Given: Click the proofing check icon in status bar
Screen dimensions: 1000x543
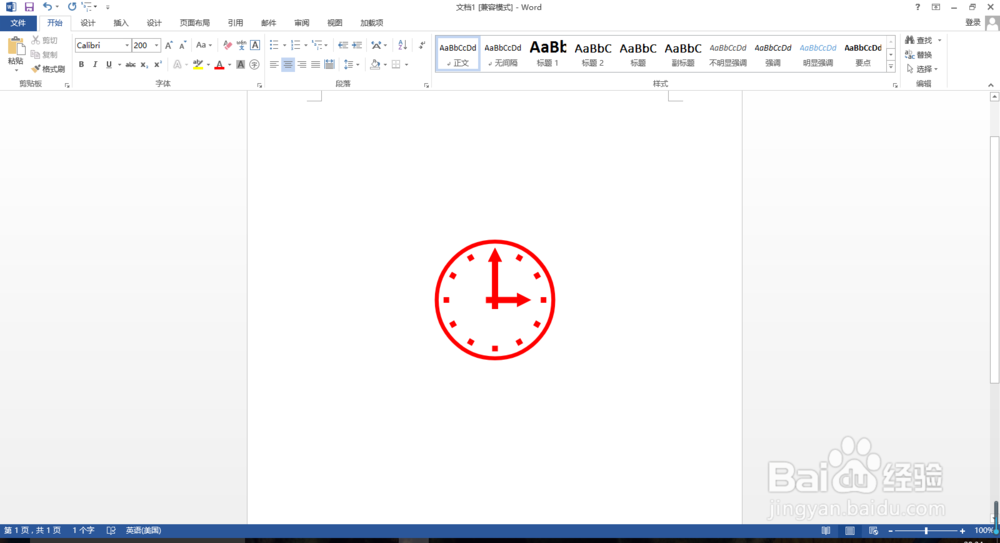Looking at the screenshot, I should tap(111, 531).
